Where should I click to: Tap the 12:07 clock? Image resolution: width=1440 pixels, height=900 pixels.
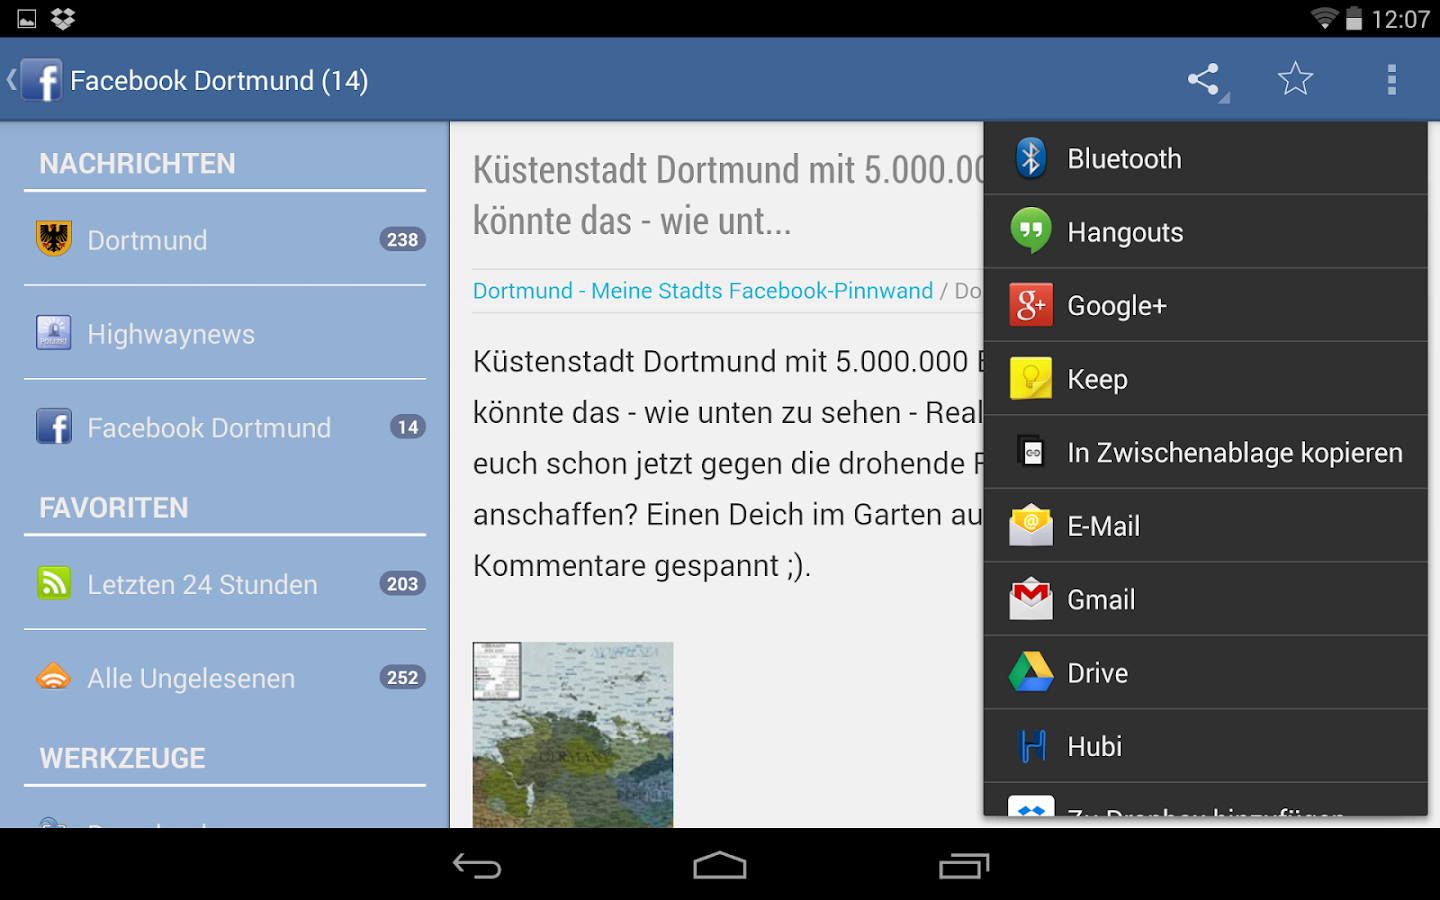pos(1400,19)
